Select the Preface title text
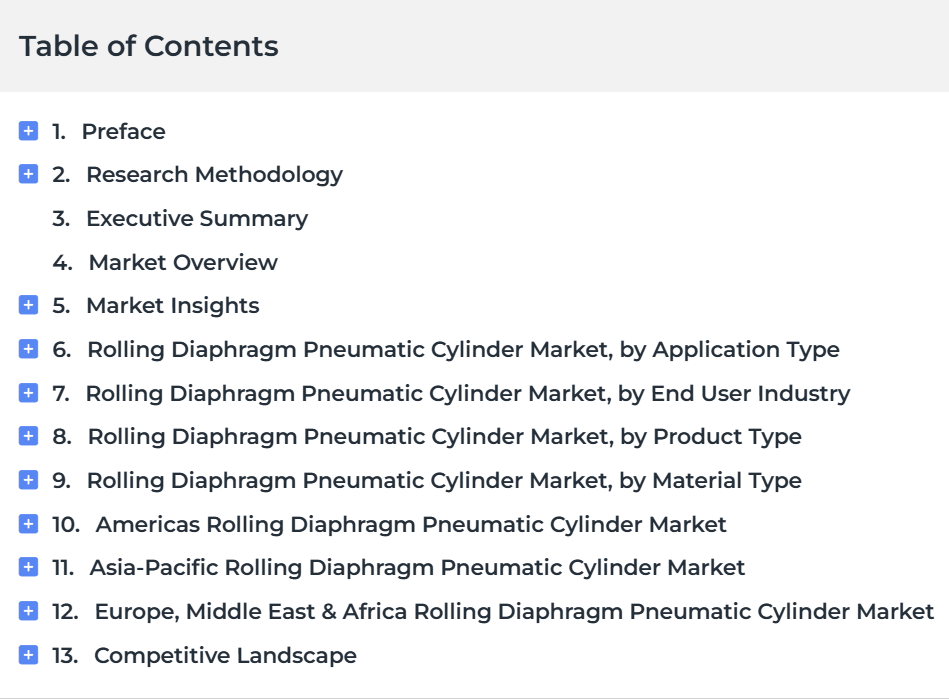Viewport: 949px width, 699px height. coord(123,131)
